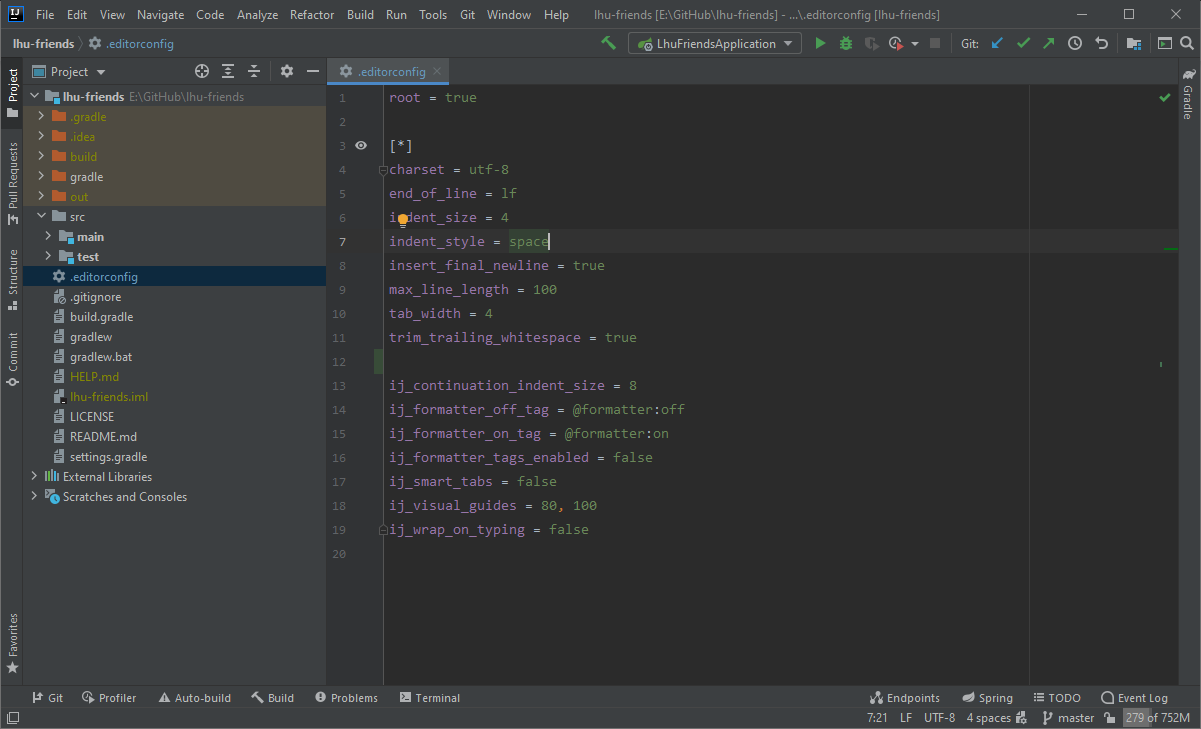This screenshot has height=729, width=1201.
Task: Start debugging with the bug icon
Action: coord(846,44)
